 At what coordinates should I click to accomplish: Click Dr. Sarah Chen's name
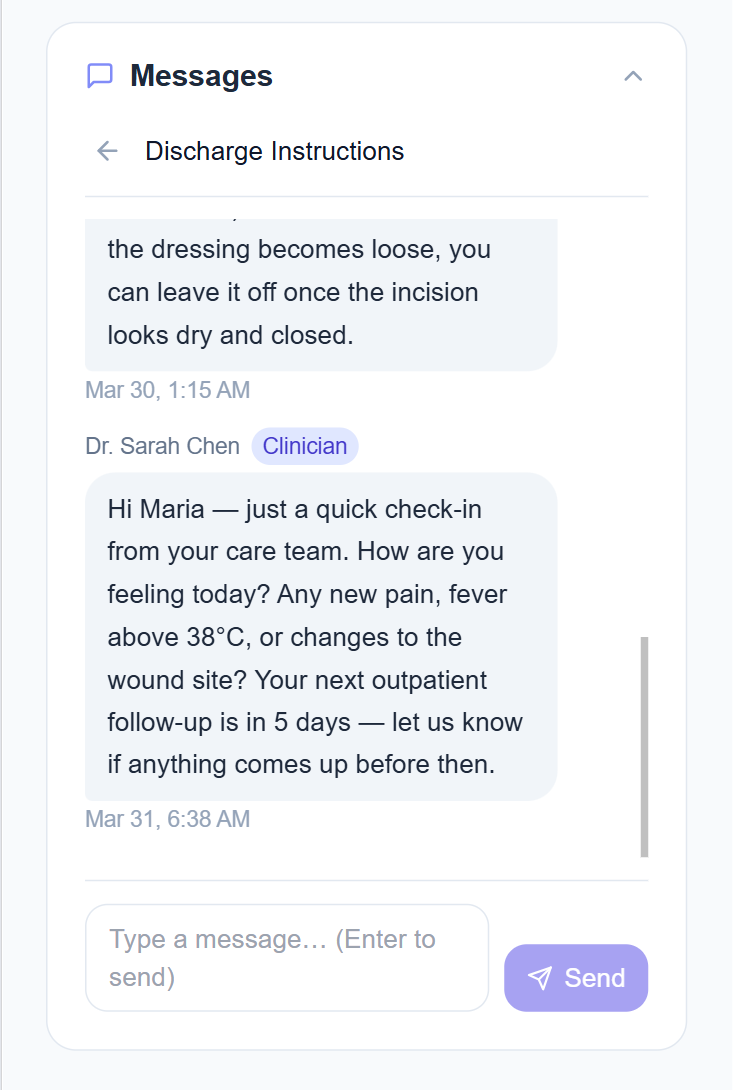click(164, 446)
